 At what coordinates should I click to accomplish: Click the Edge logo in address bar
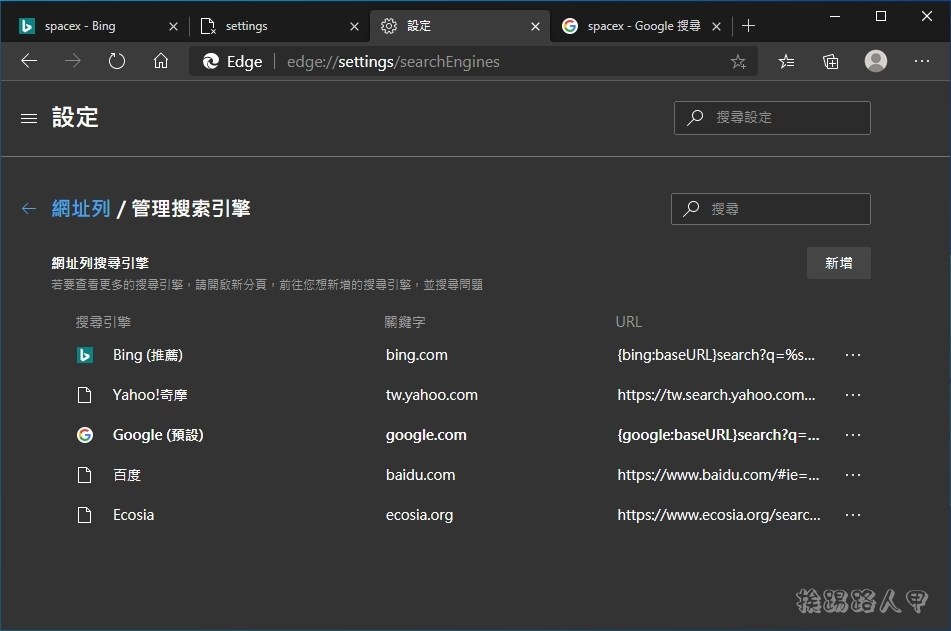pos(210,61)
